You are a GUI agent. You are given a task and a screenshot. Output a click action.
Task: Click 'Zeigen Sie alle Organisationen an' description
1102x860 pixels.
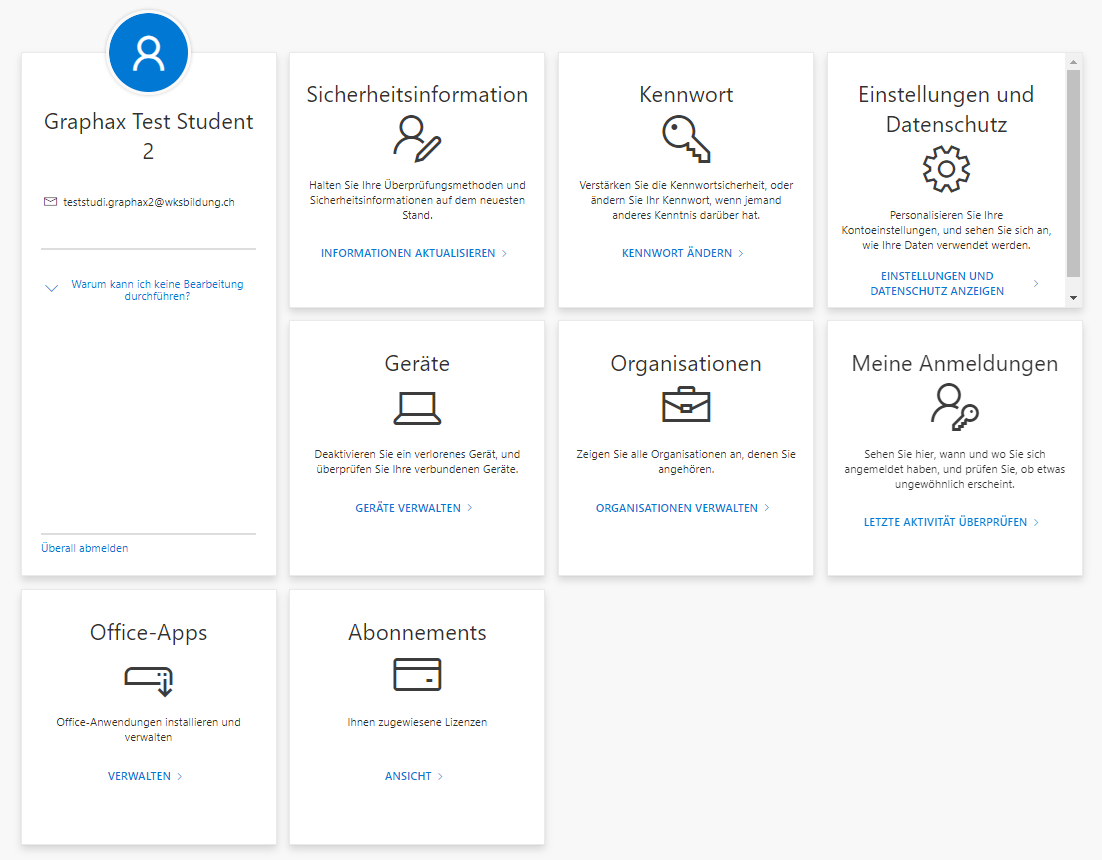pos(686,462)
